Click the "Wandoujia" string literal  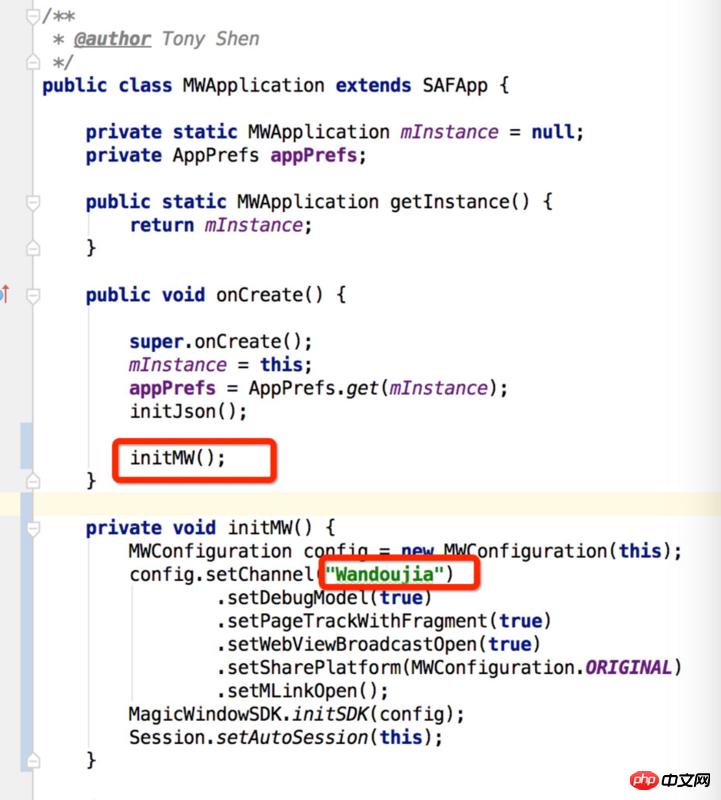pos(384,574)
